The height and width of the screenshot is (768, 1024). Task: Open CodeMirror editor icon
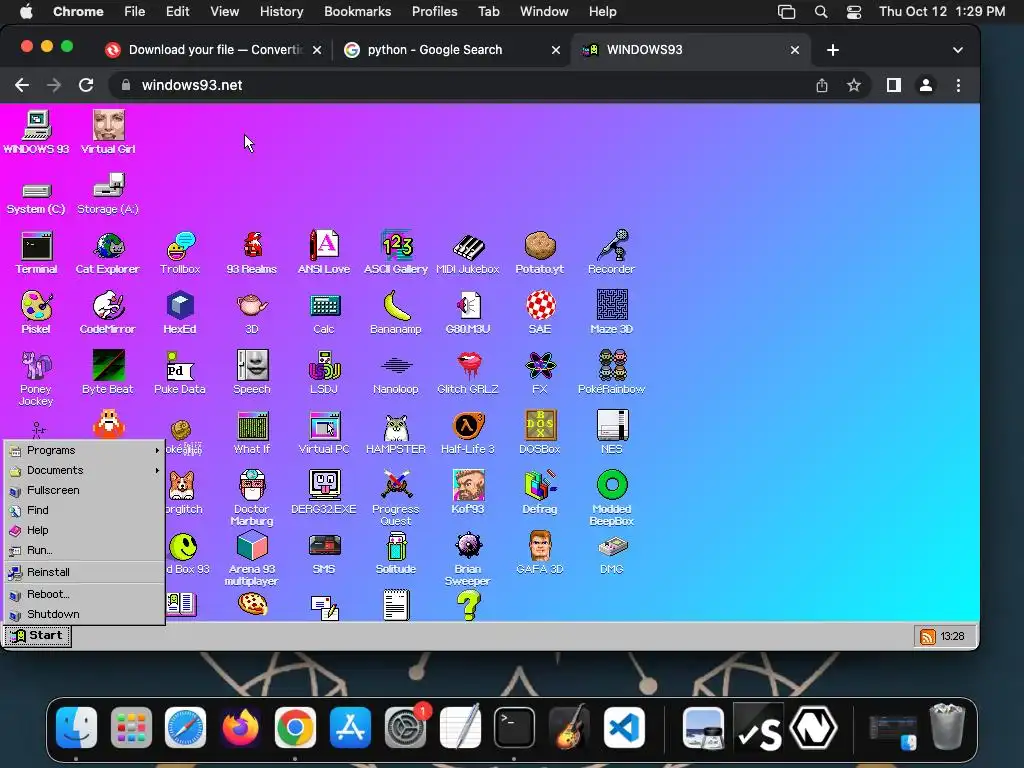tap(108, 313)
